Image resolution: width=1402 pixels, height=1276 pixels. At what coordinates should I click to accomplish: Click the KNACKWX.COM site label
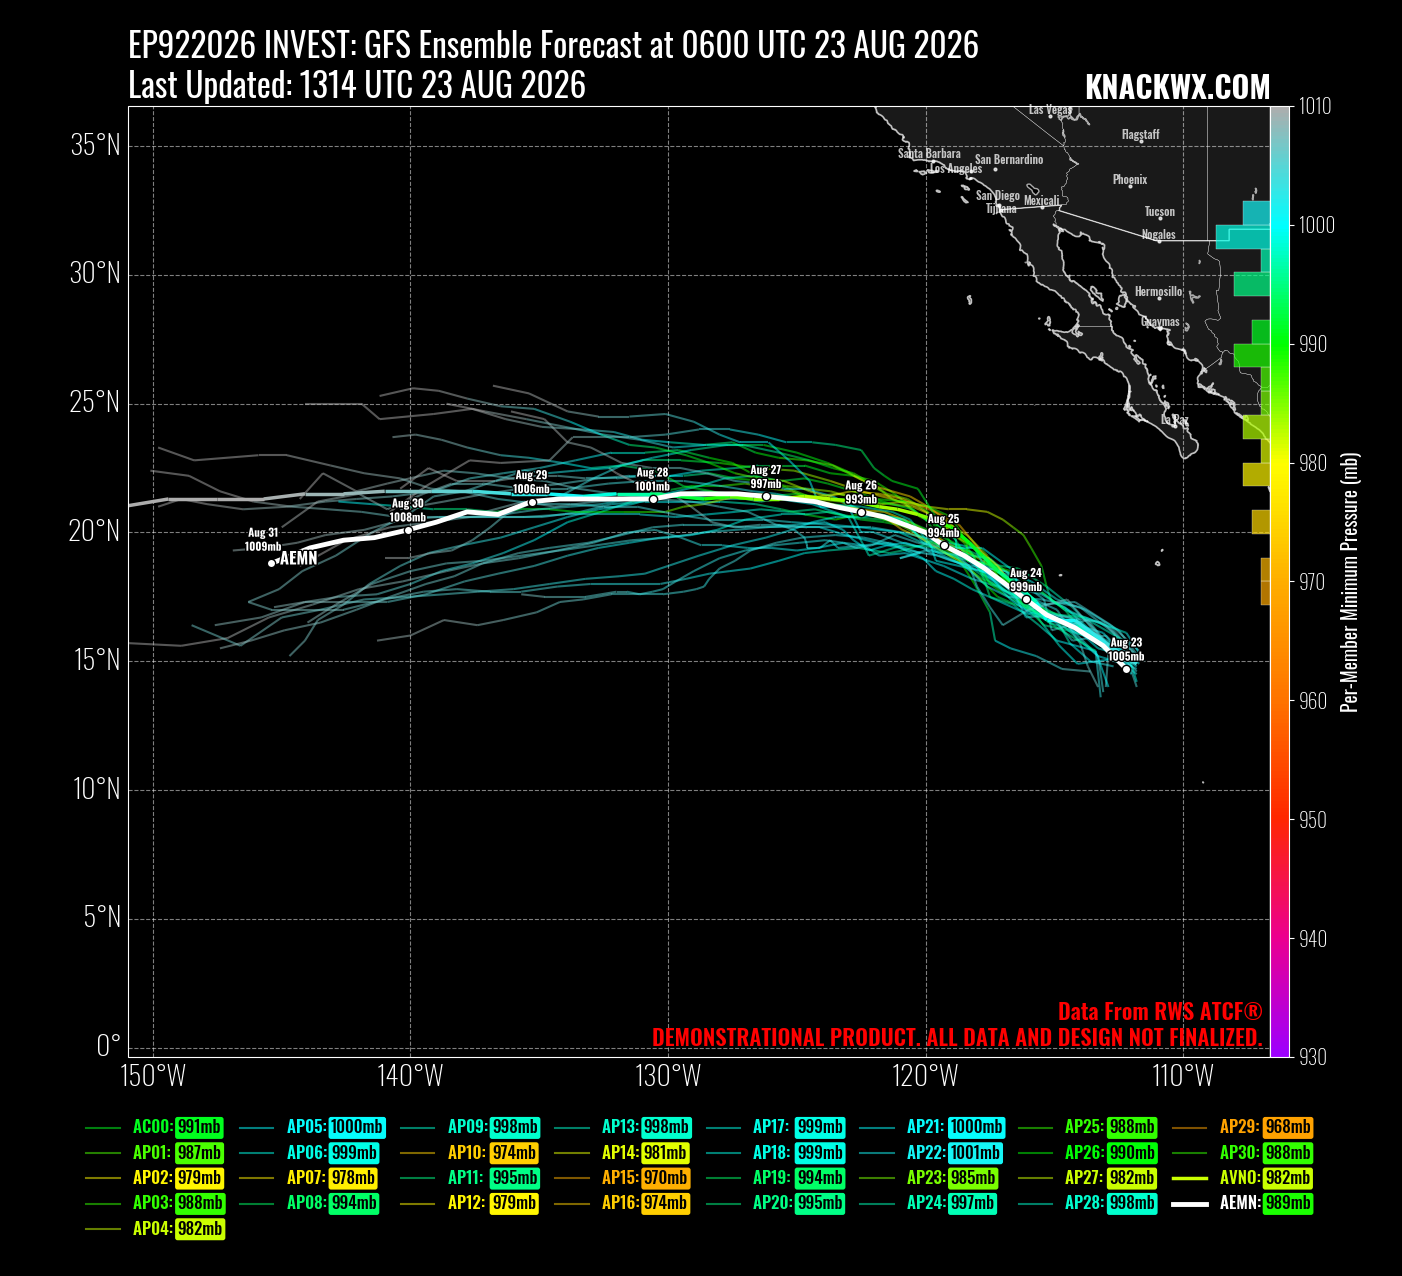click(x=1177, y=87)
